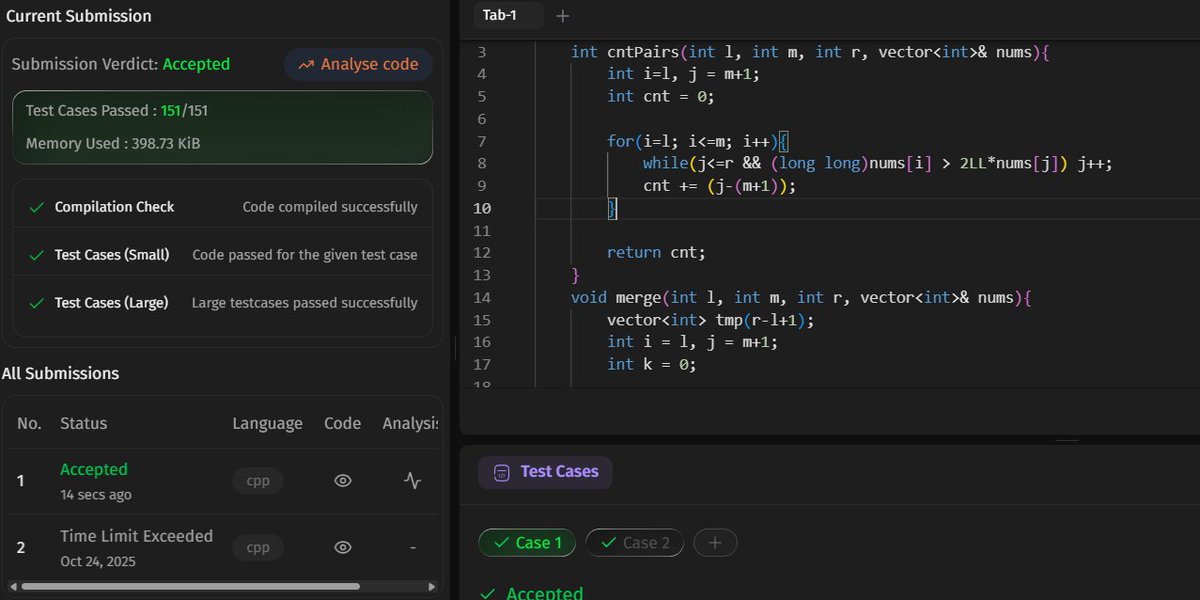Click the panel divider handle above Test Cases
Viewport: 1200px width, 600px height.
coord(1067,440)
